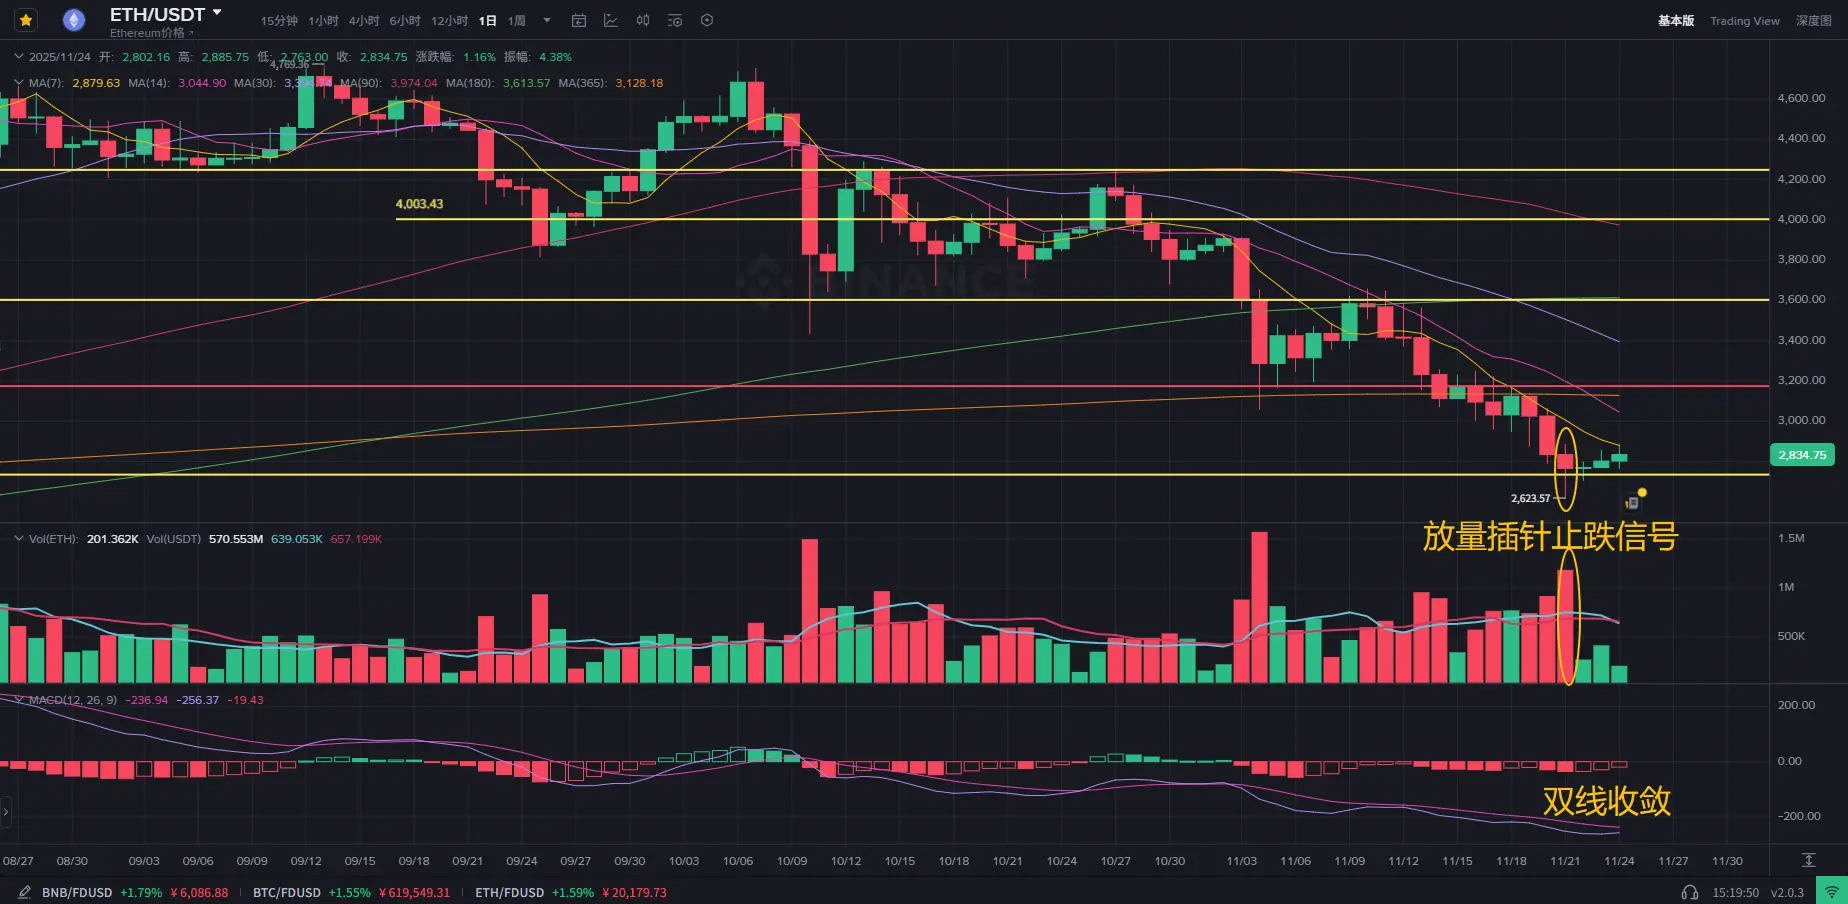1848x904 pixels.
Task: Click the MA(365) value 3,128.18
Action: 639,83
